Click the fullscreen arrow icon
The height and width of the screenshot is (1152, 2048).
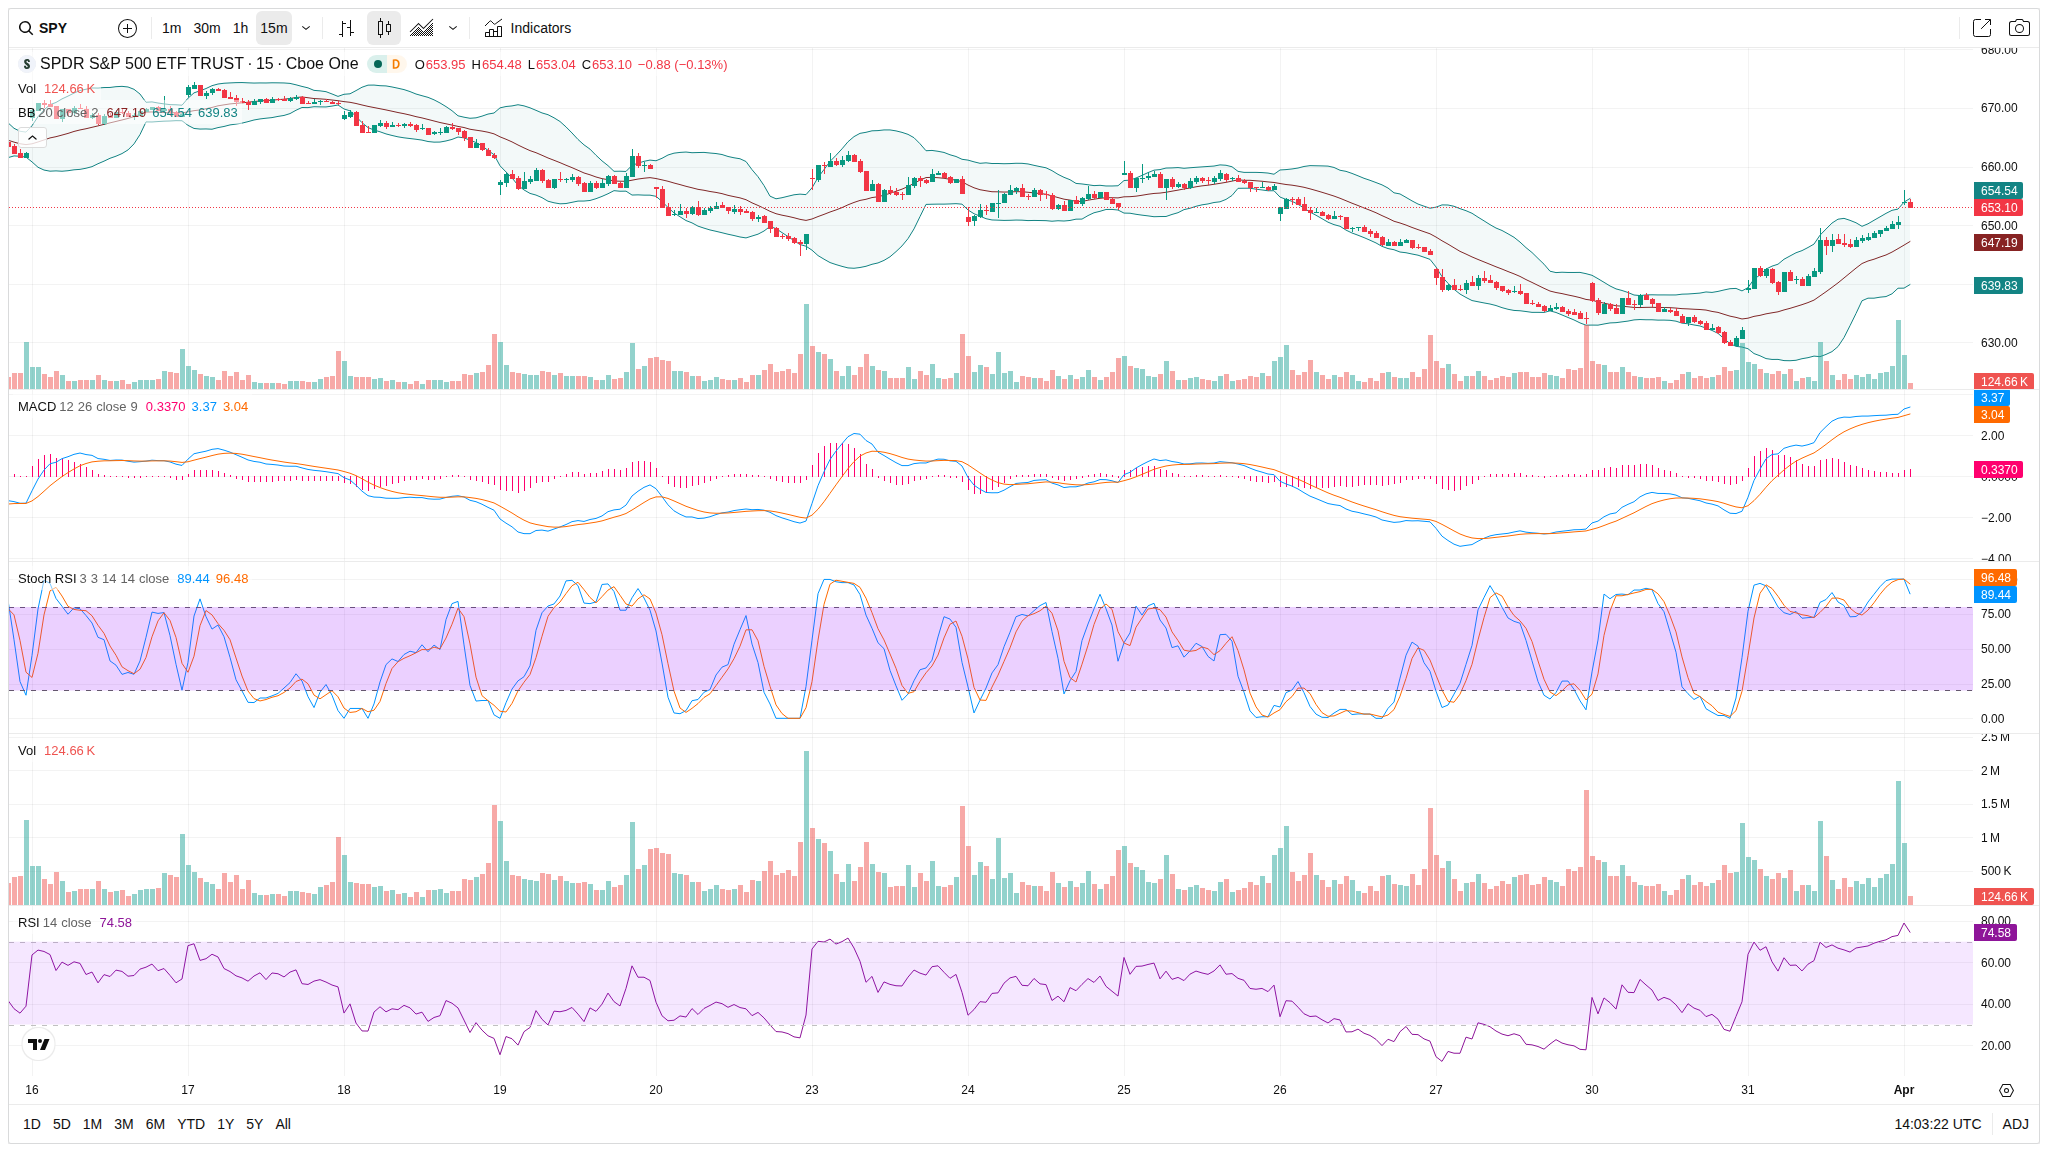pyautogui.click(x=1981, y=28)
